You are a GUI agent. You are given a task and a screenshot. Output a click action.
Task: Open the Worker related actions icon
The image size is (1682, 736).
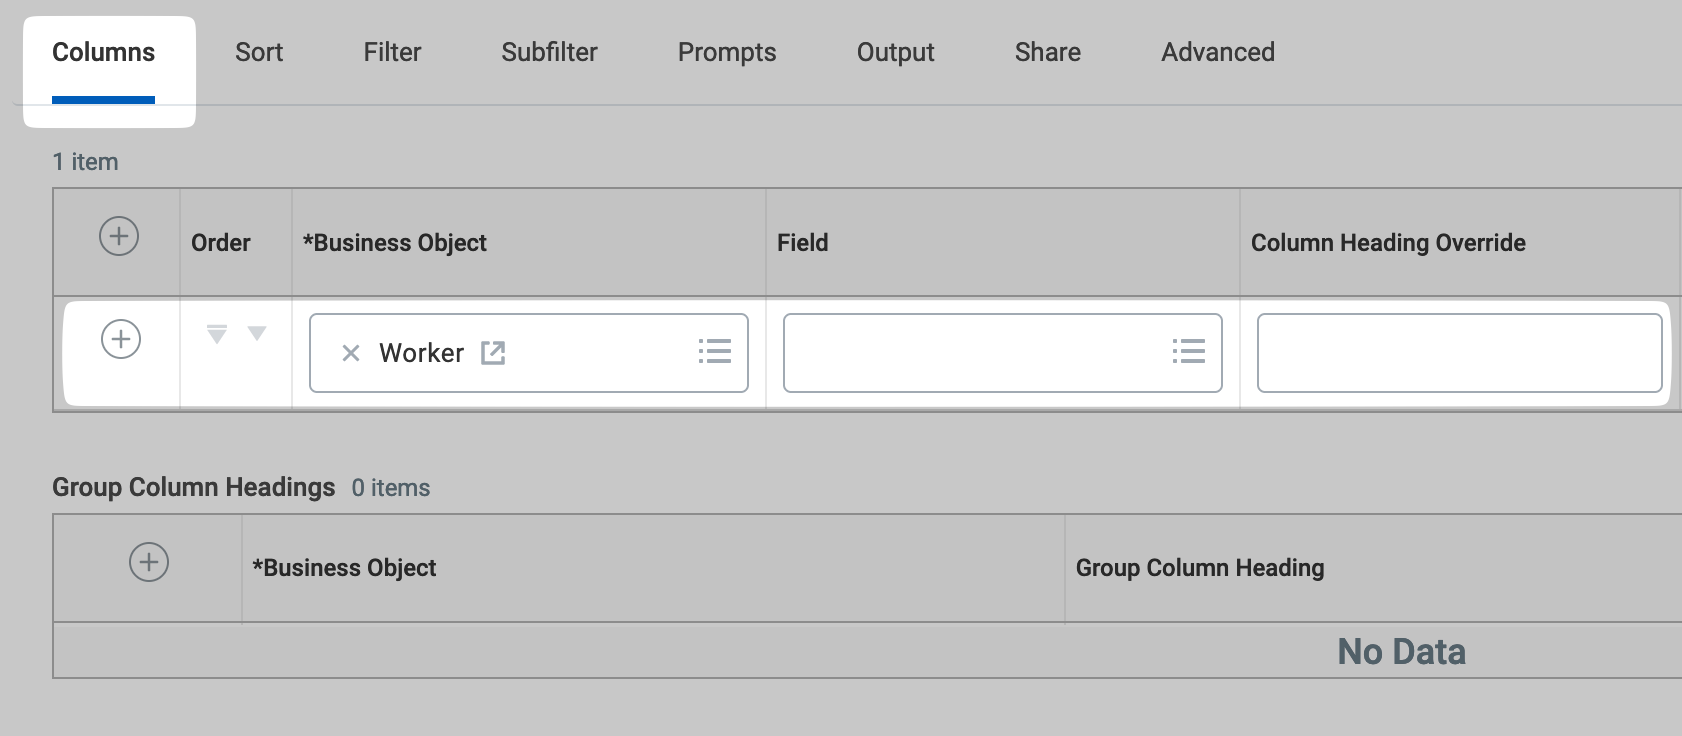pyautogui.click(x=493, y=352)
